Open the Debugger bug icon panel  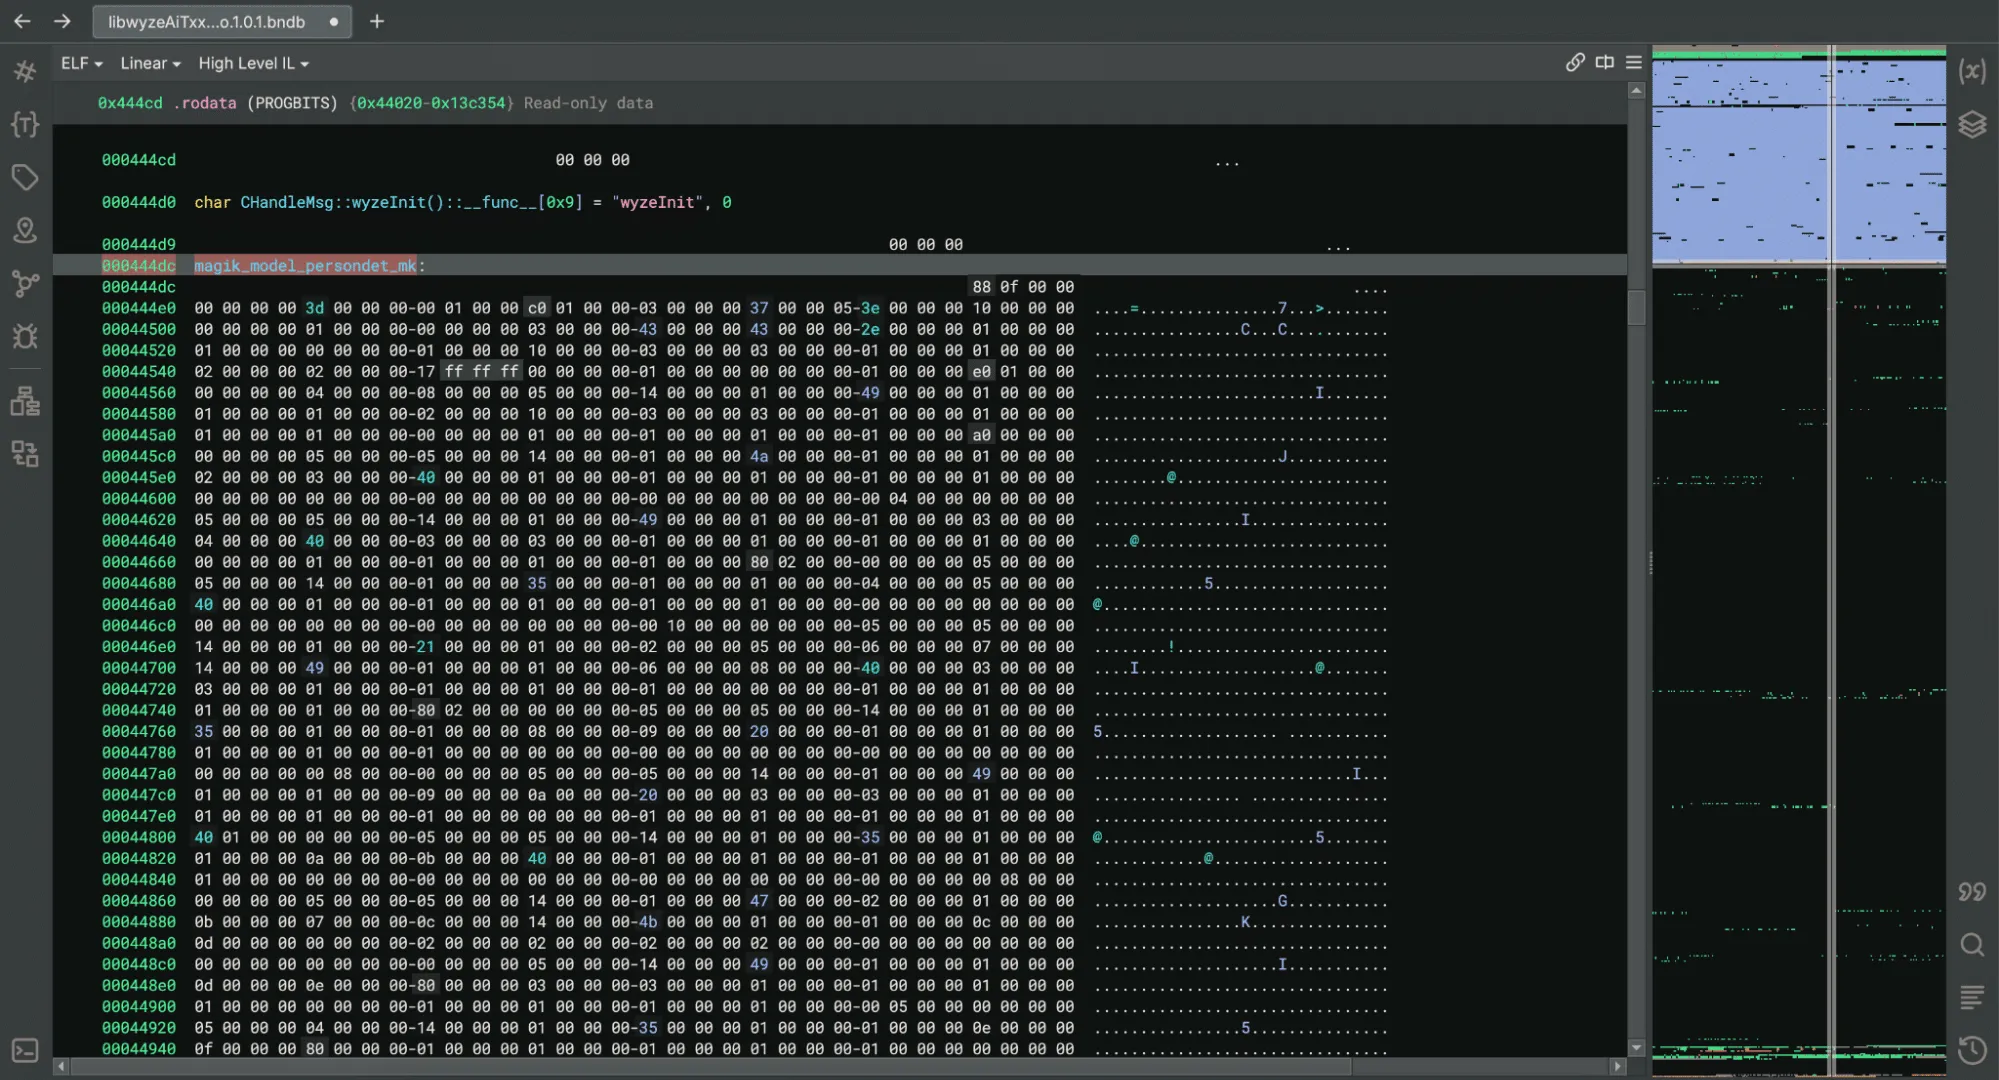coord(25,336)
